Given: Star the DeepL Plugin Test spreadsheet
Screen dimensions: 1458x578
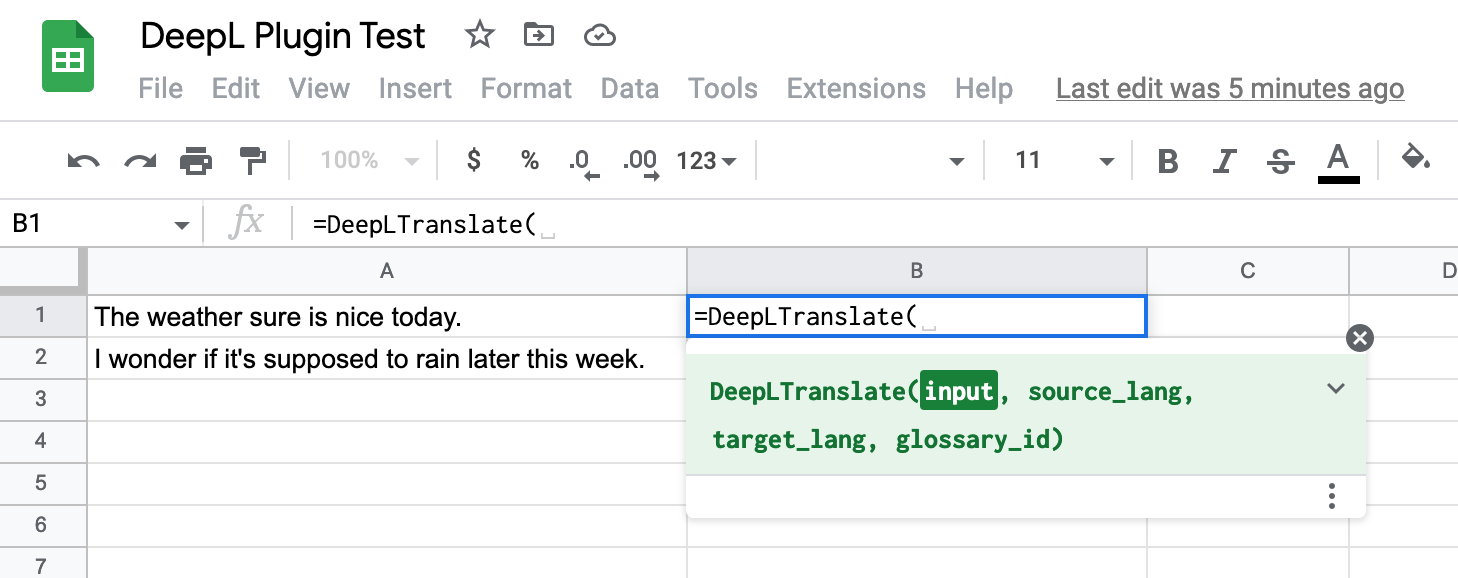Looking at the screenshot, I should tap(479, 34).
